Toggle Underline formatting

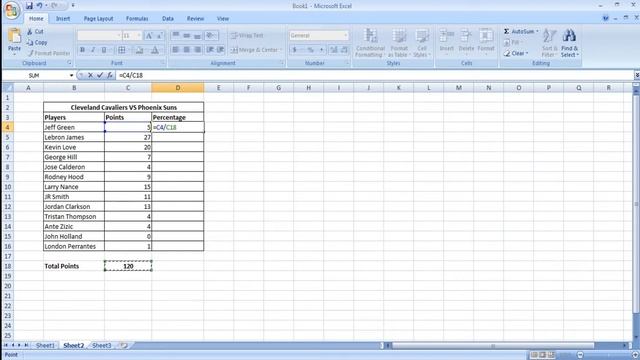[104, 50]
